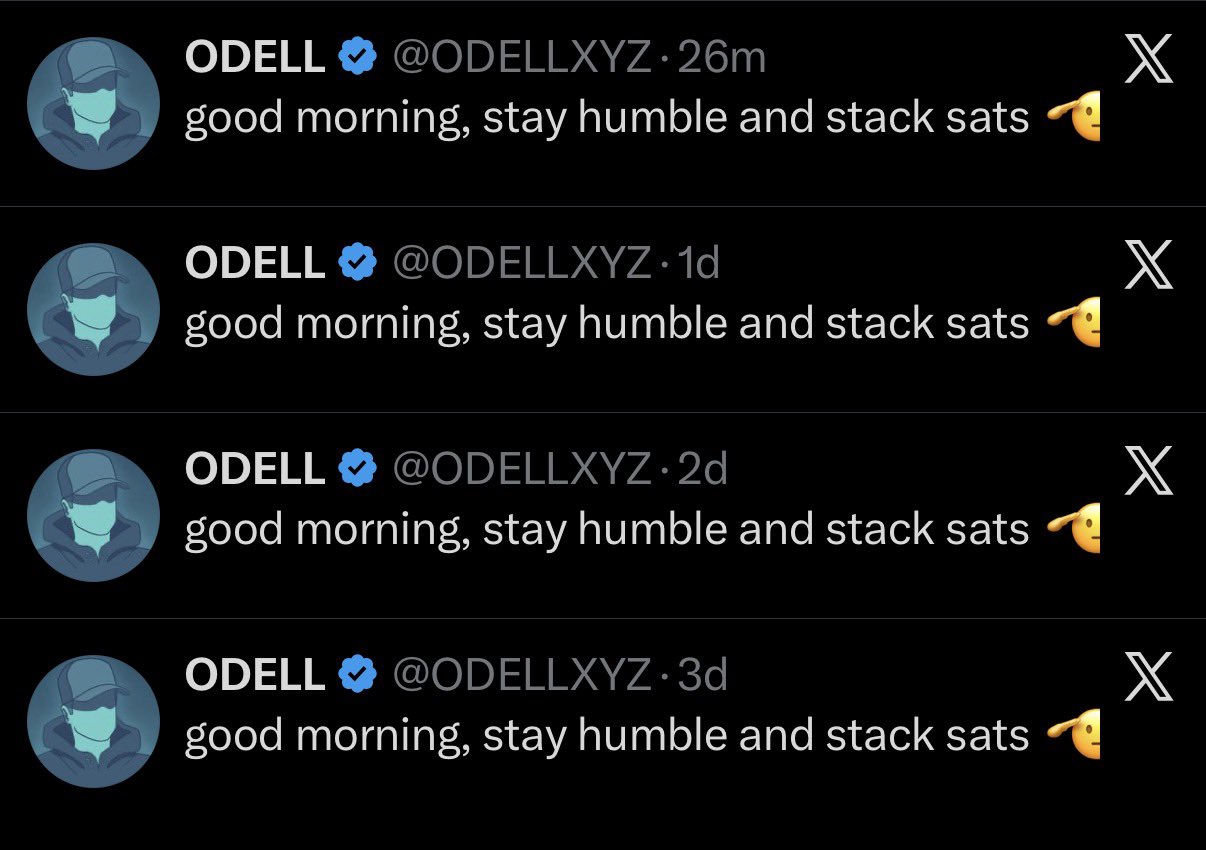The height and width of the screenshot is (850, 1206).
Task: Open the ODELL avatar on the 2d post
Action: [x=93, y=516]
